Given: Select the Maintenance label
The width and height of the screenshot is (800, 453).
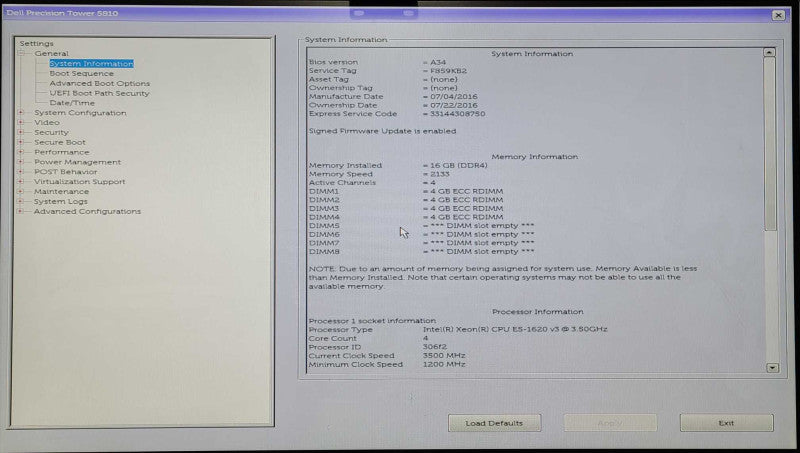Looking at the screenshot, I should (61, 191).
